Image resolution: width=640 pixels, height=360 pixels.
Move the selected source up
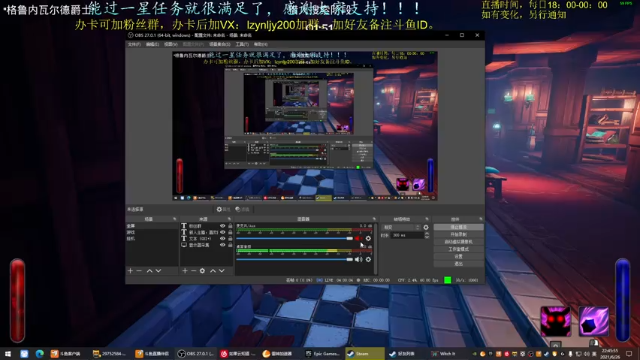coord(213,271)
